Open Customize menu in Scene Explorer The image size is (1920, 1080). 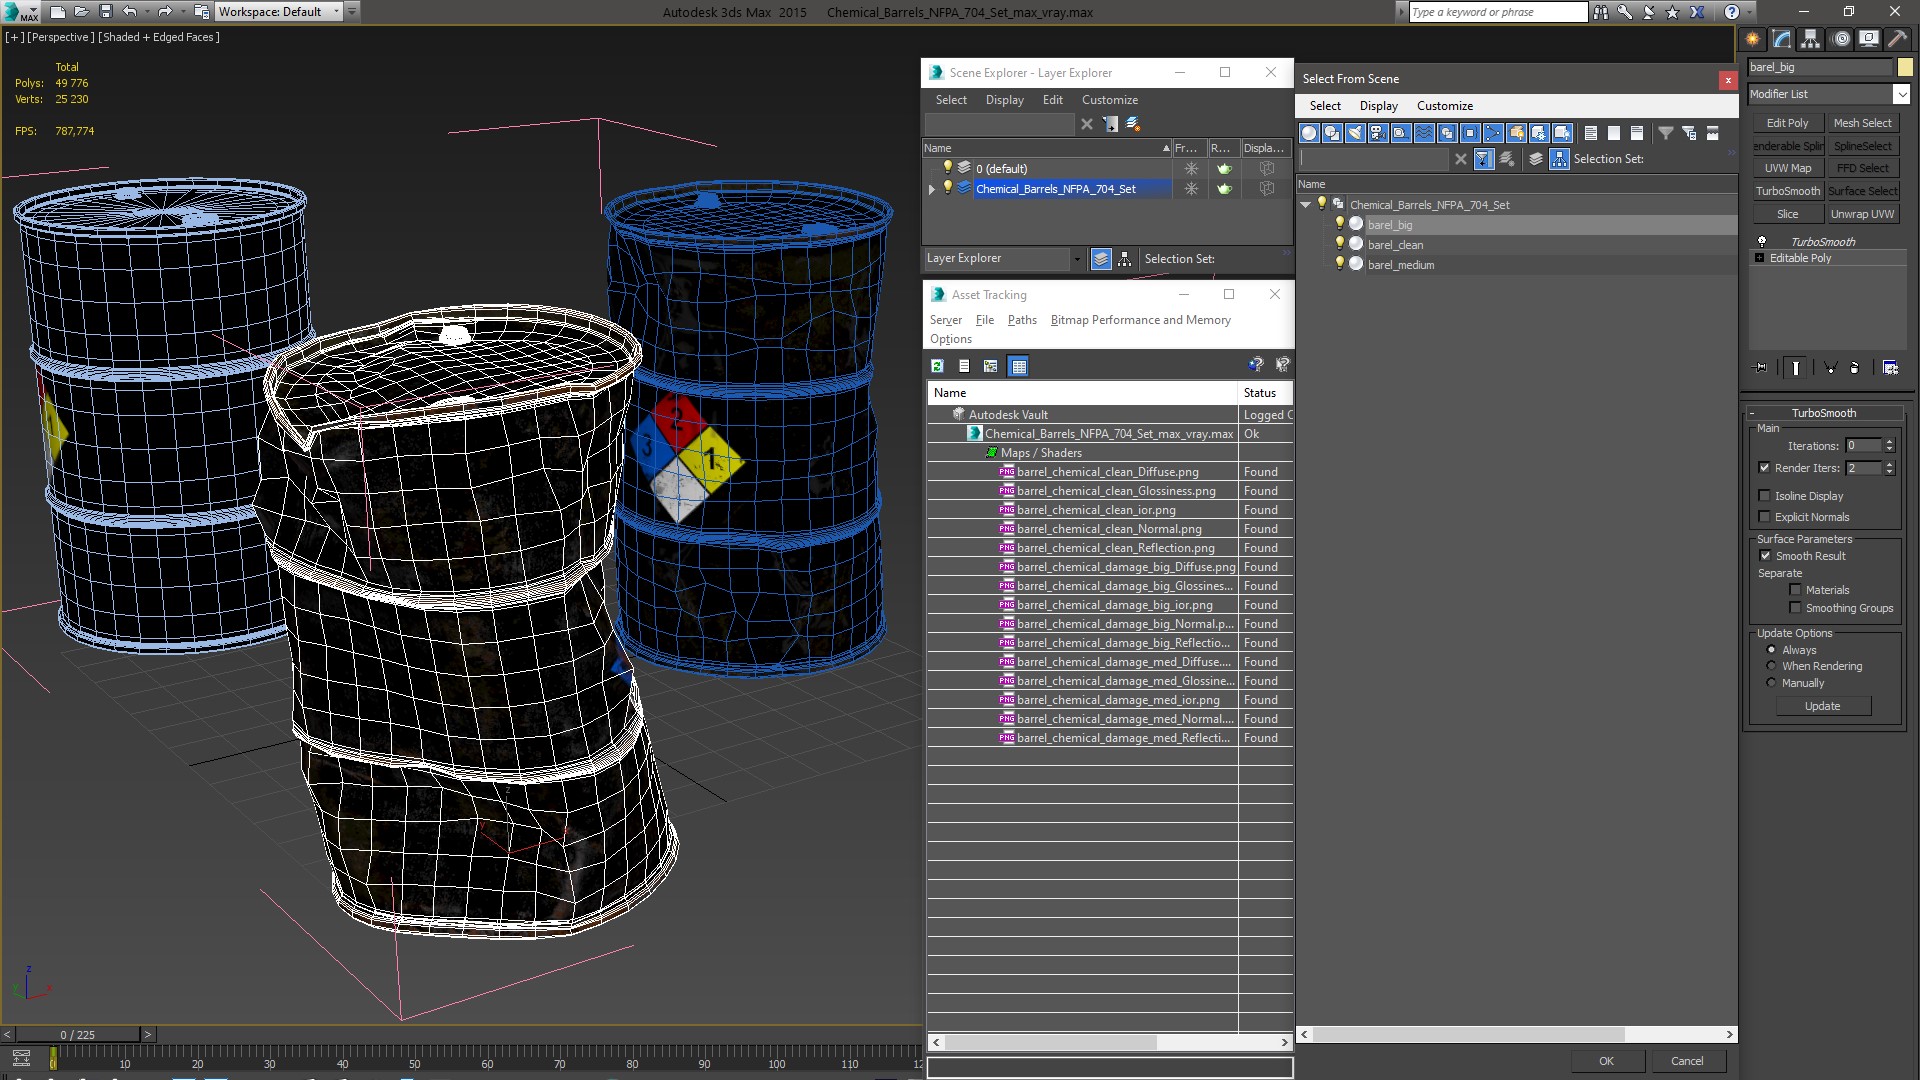(x=1109, y=100)
